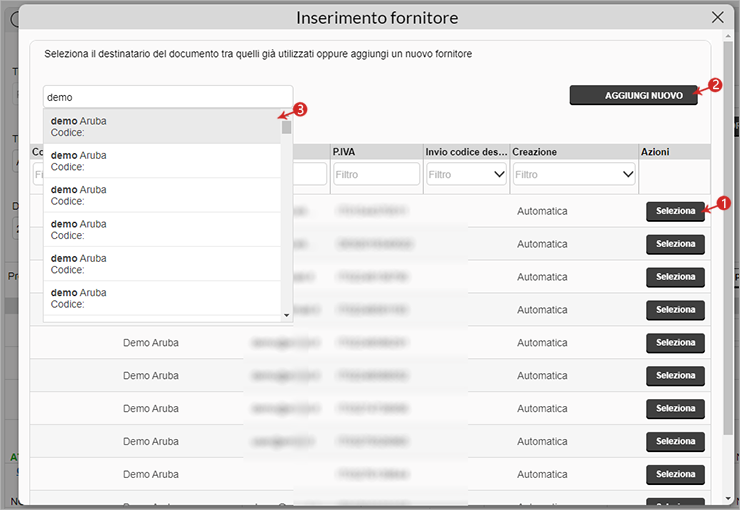Sort by the Creazione column header
This screenshot has height=510, width=740.
pos(574,152)
